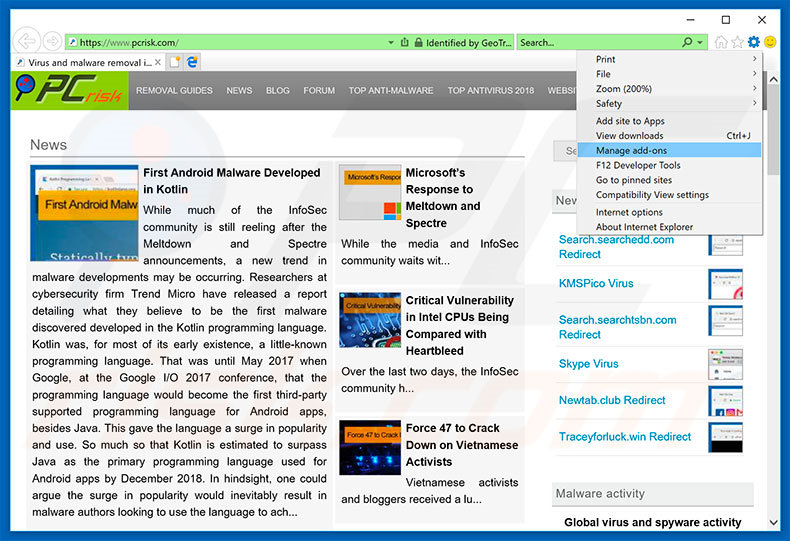
Task: Open Search.searchtsbn.com Redirect link
Action: [x=618, y=327]
